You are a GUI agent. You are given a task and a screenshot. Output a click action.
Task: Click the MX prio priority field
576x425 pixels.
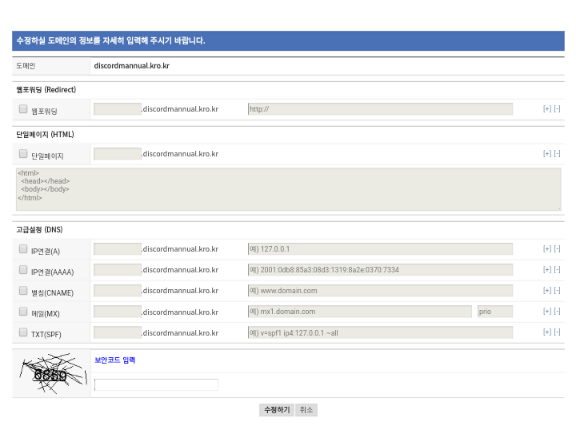(x=495, y=311)
